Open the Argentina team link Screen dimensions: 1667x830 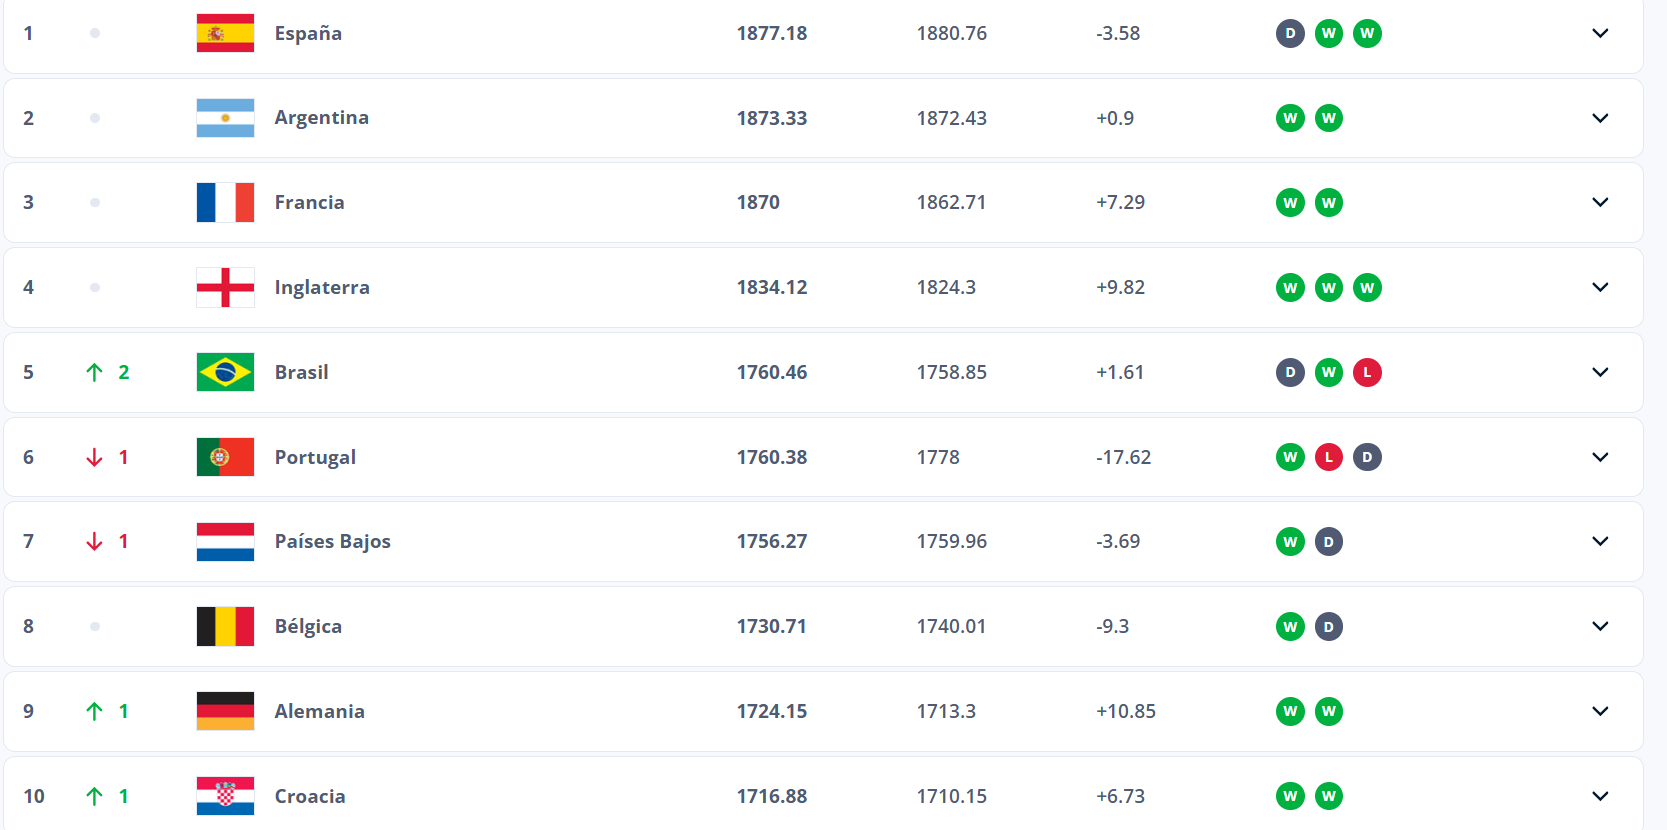point(321,118)
